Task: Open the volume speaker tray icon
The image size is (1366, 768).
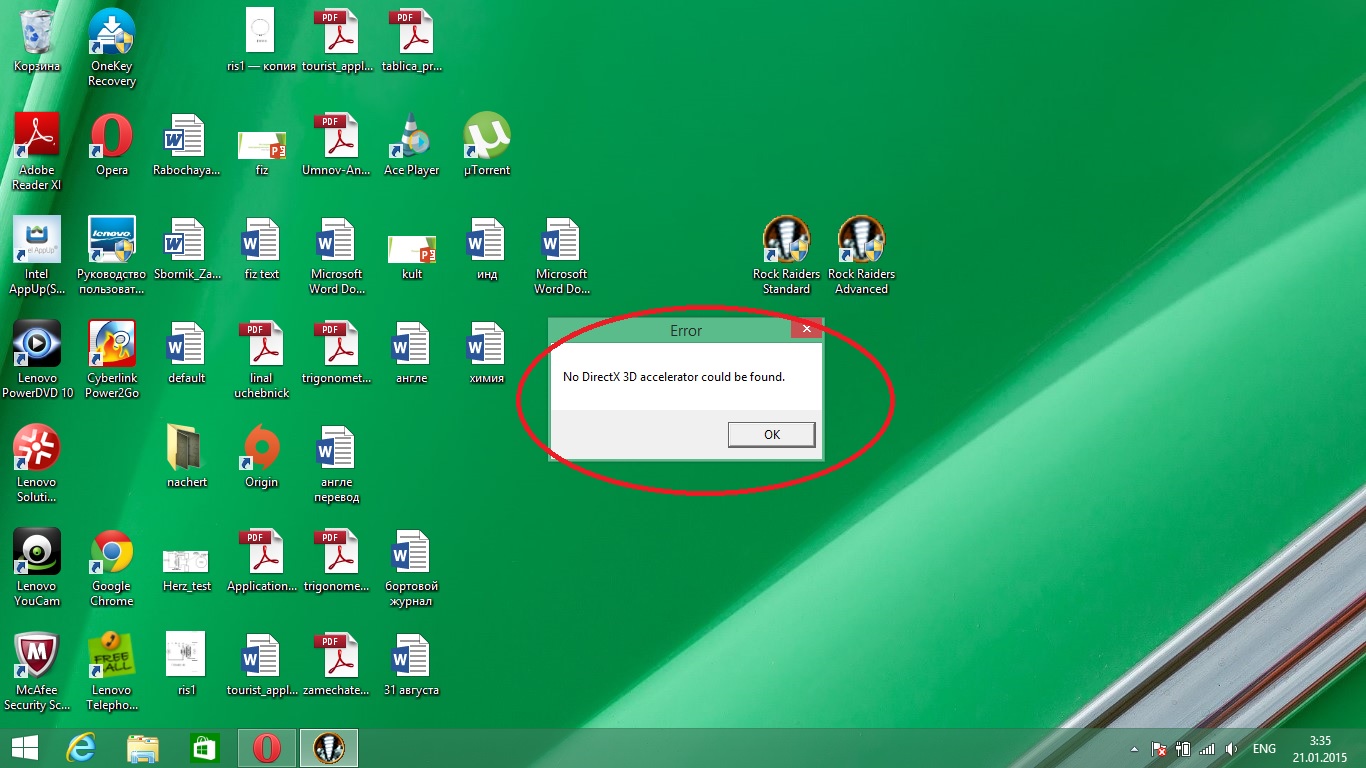Action: [1231, 749]
